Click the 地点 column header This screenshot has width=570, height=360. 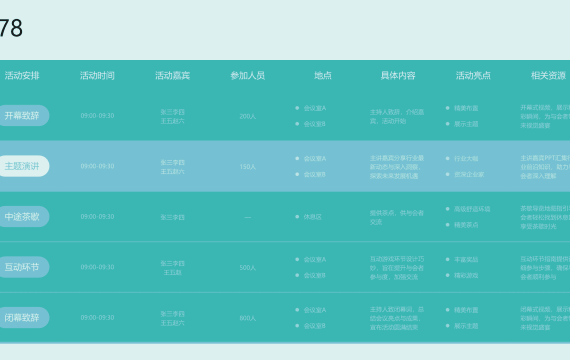click(323, 76)
